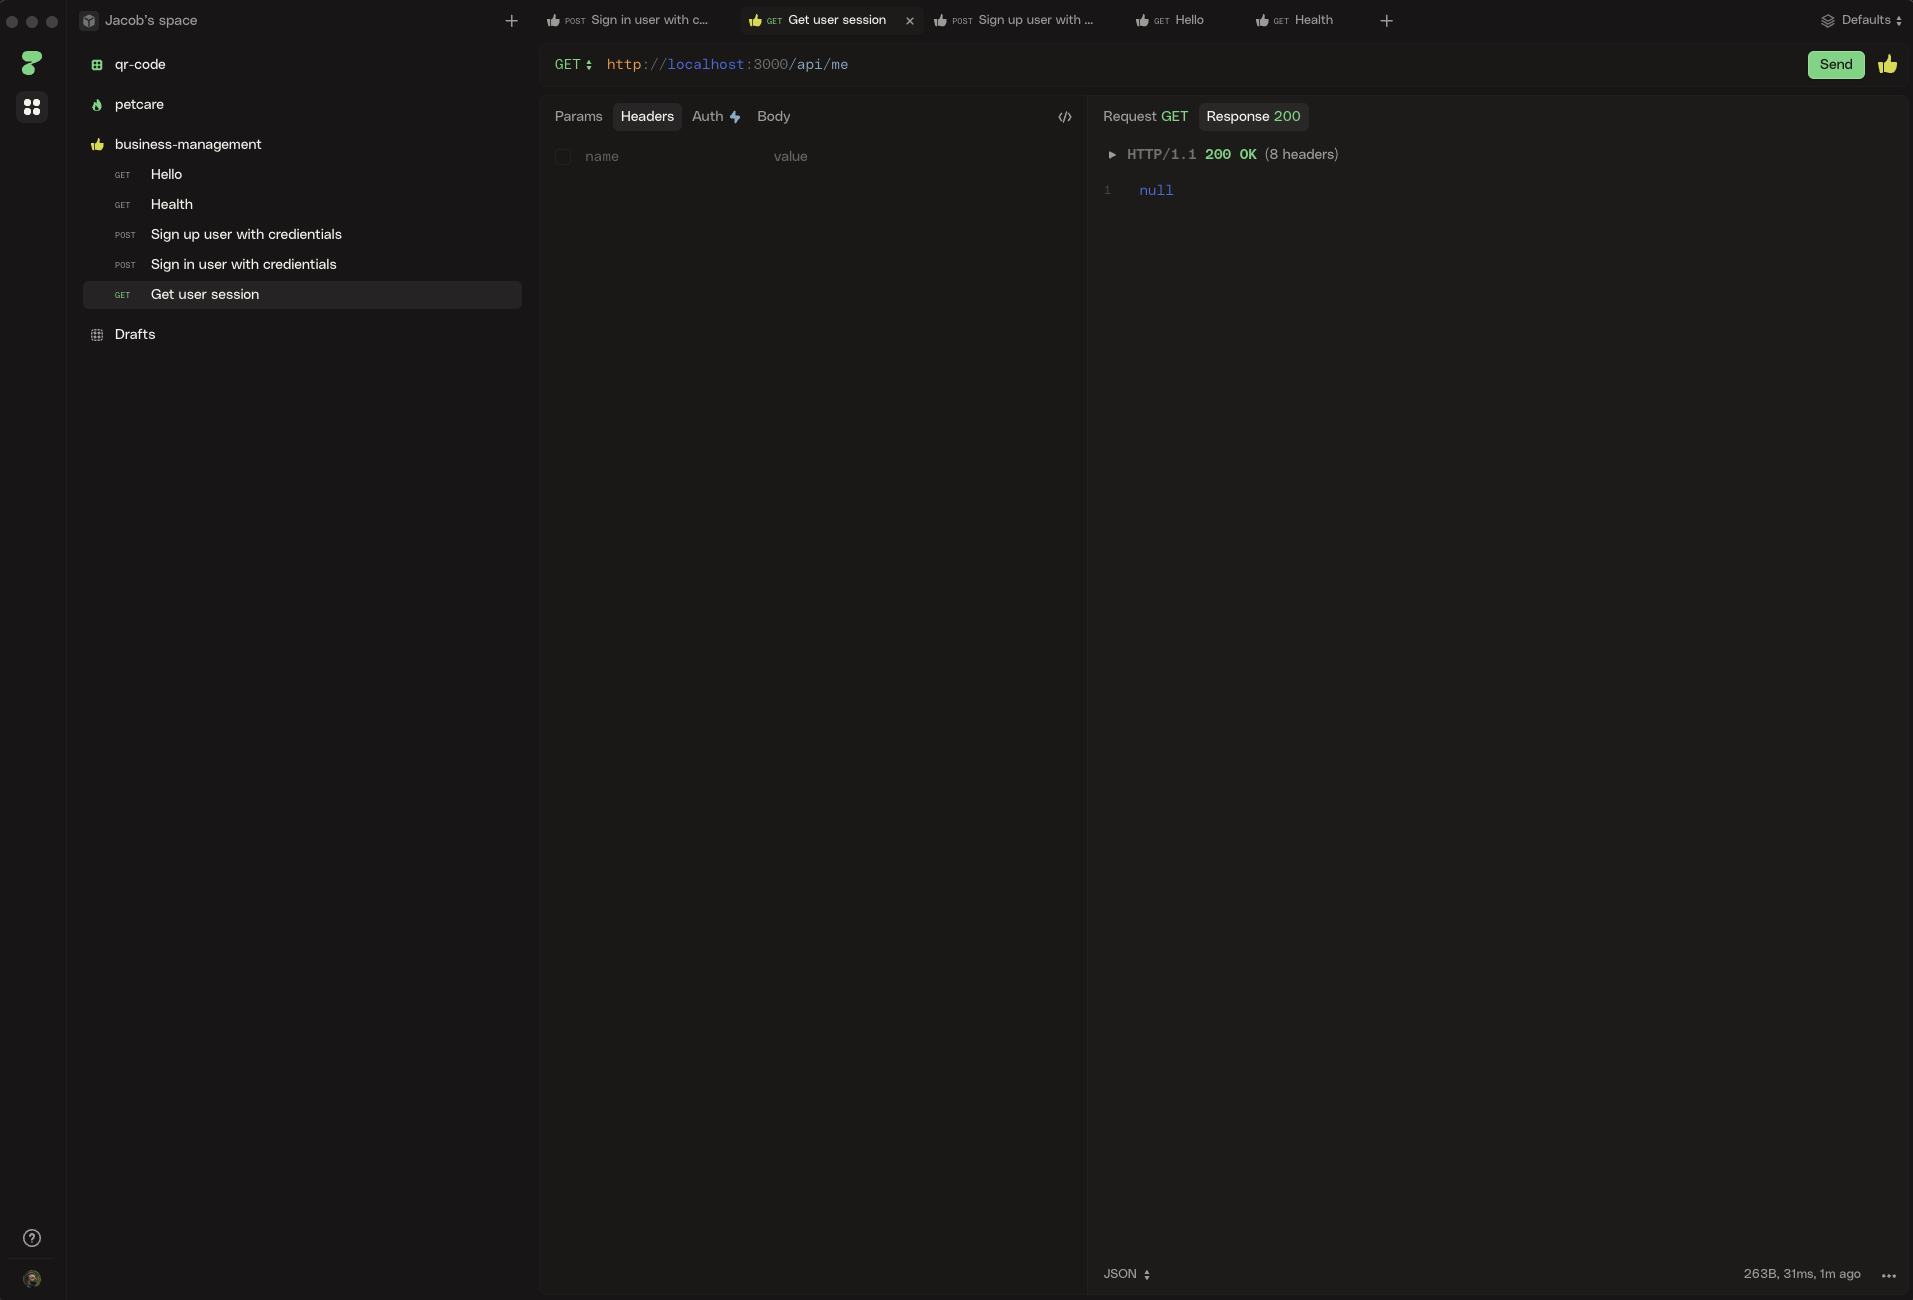Open the Jacob's space workspace switcher
1913x1300 pixels.
point(140,20)
